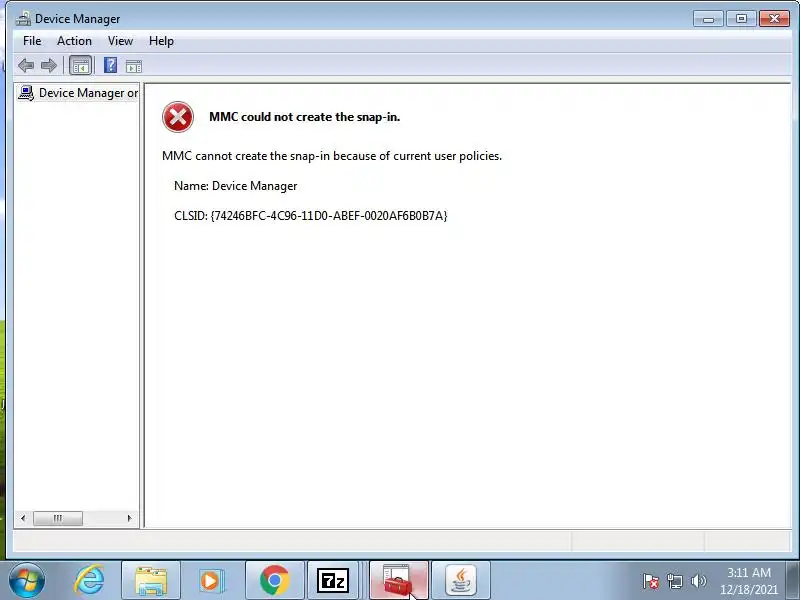Open the Action menu
Screen dimensions: 800x600
[74, 41]
